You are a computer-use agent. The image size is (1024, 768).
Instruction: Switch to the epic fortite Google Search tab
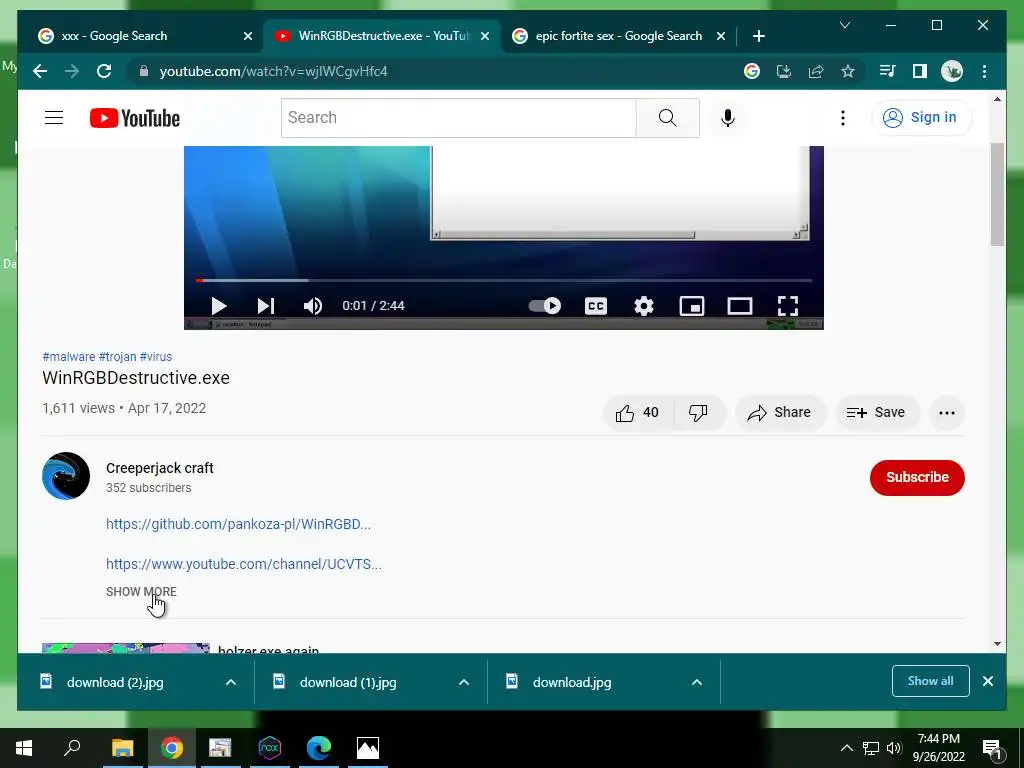click(x=618, y=36)
